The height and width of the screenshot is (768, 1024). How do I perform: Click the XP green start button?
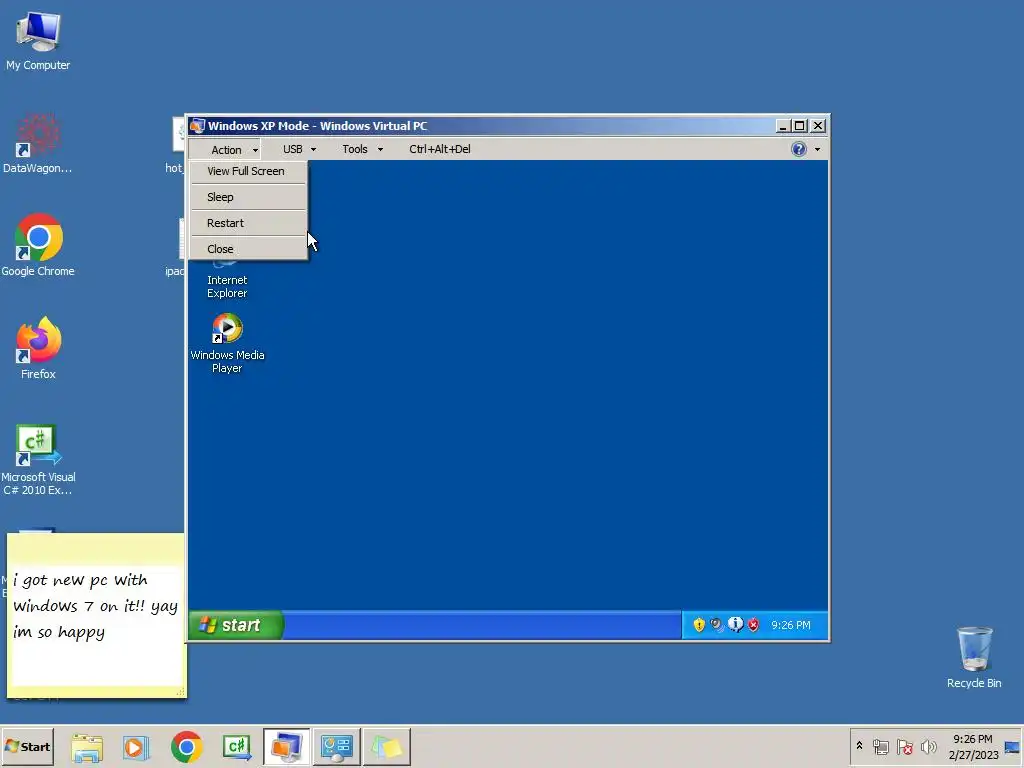pos(236,625)
